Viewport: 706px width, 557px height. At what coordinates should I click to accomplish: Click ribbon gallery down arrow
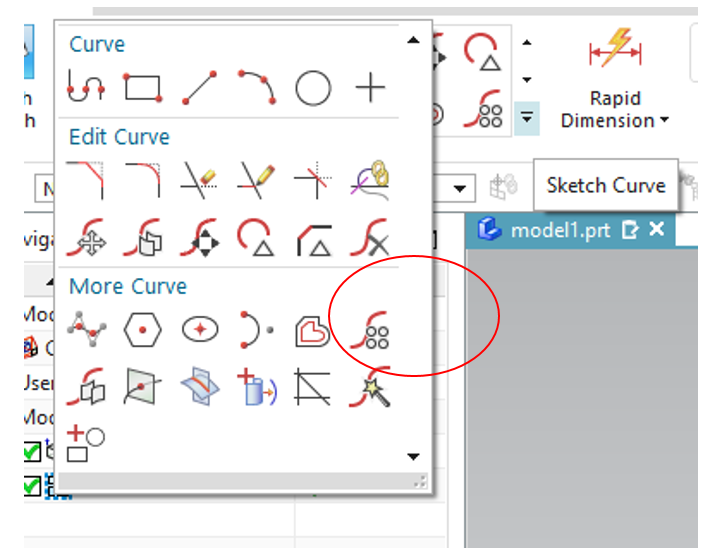[527, 80]
